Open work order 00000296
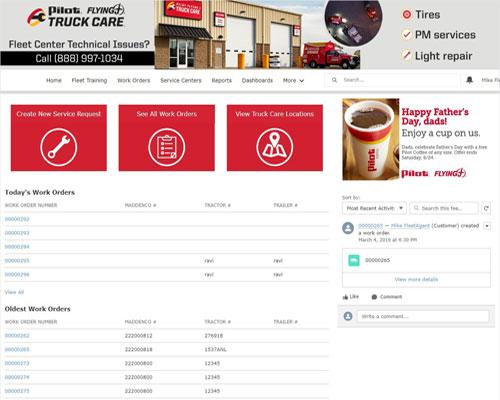 [17, 275]
